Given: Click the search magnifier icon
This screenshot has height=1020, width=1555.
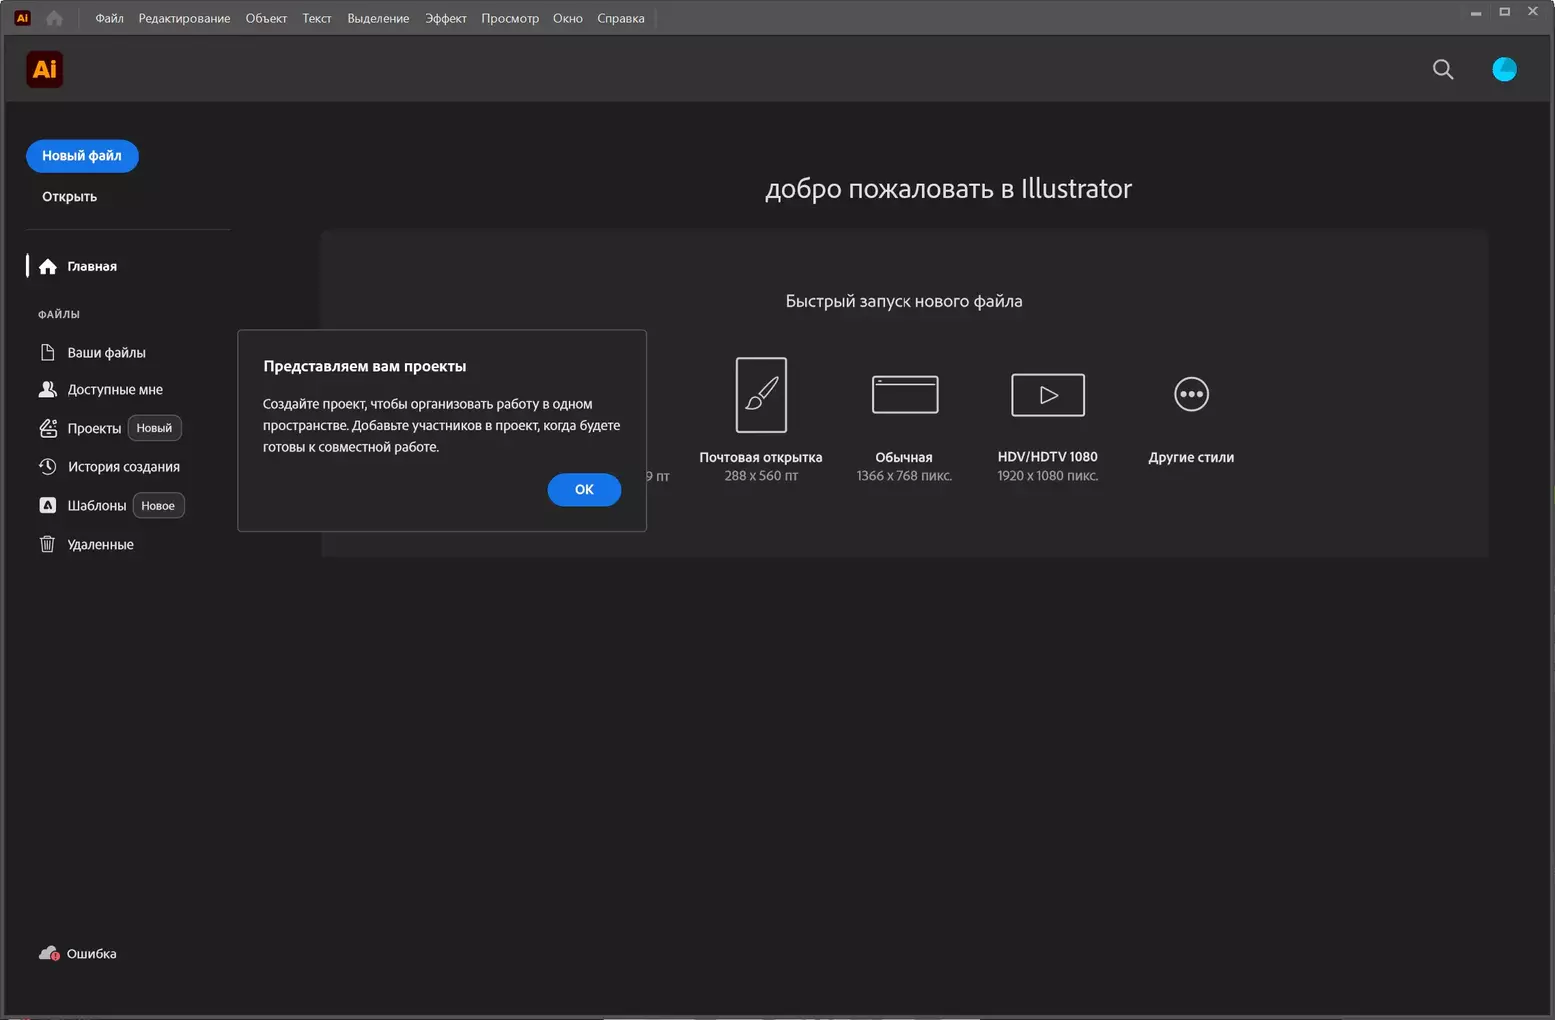Looking at the screenshot, I should (x=1442, y=69).
